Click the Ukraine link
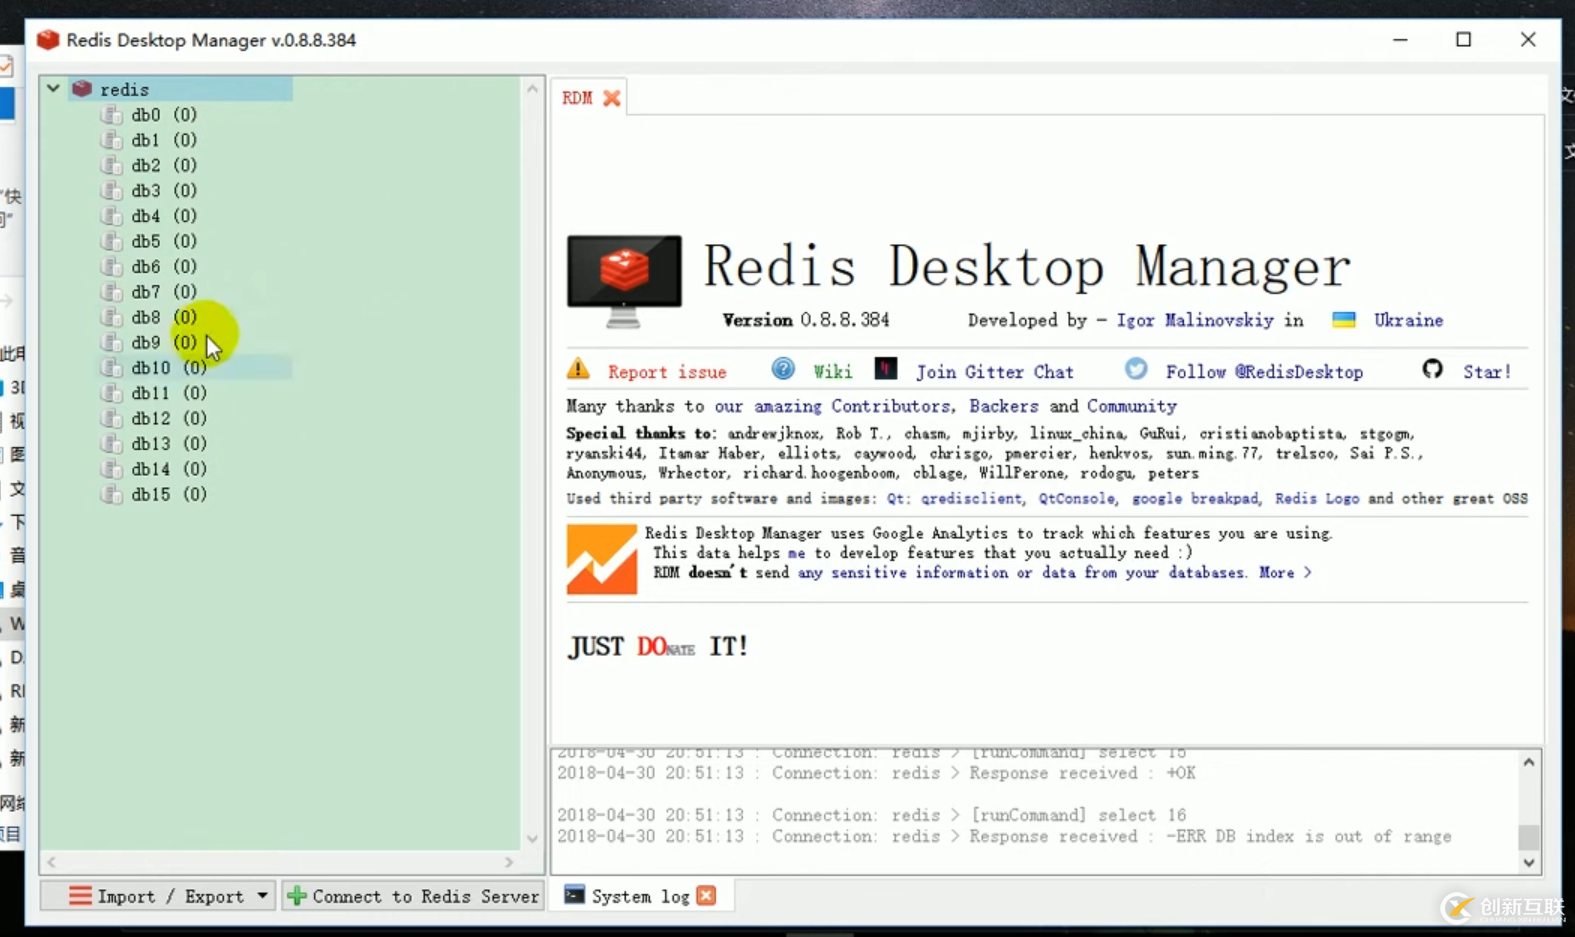Image resolution: width=1575 pixels, height=937 pixels. pos(1408,320)
